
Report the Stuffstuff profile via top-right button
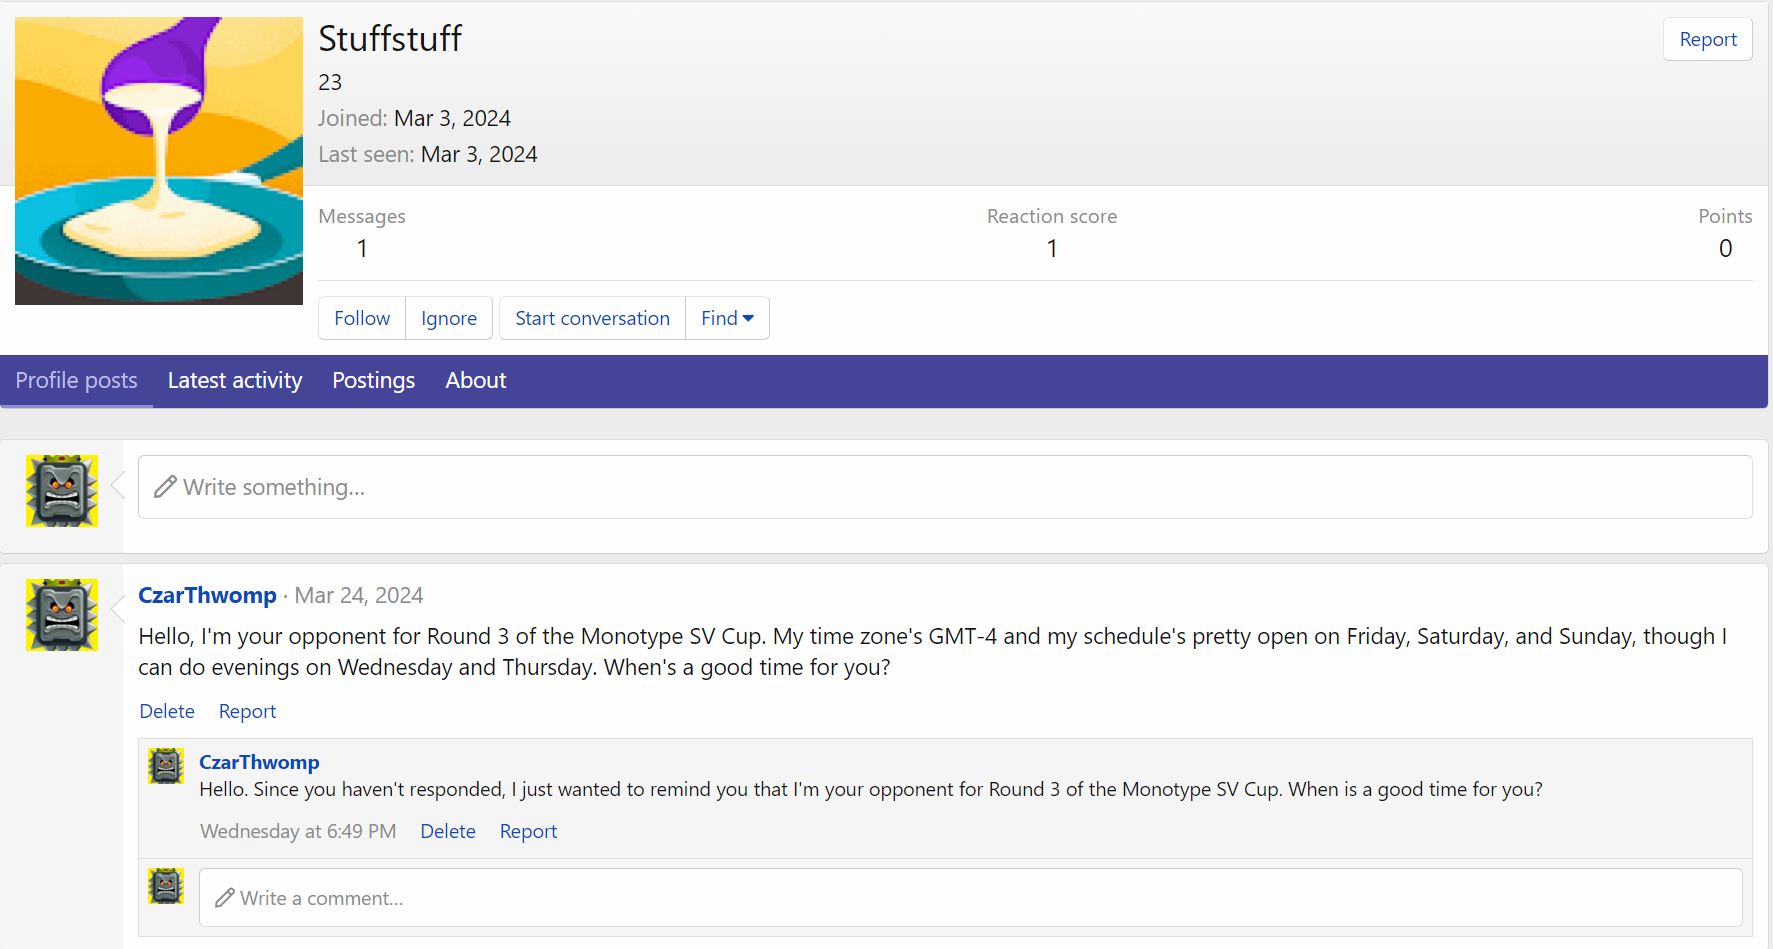[1707, 39]
